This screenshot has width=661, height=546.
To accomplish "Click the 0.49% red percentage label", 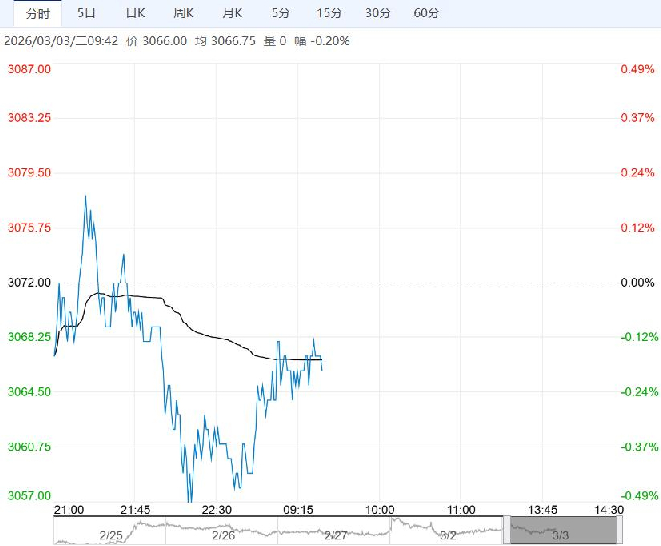I will tap(636, 69).
